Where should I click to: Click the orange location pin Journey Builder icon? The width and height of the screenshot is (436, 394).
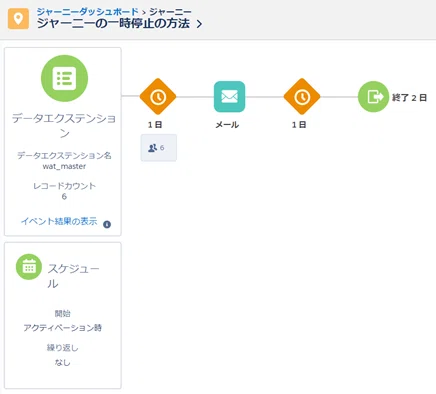(x=18, y=18)
